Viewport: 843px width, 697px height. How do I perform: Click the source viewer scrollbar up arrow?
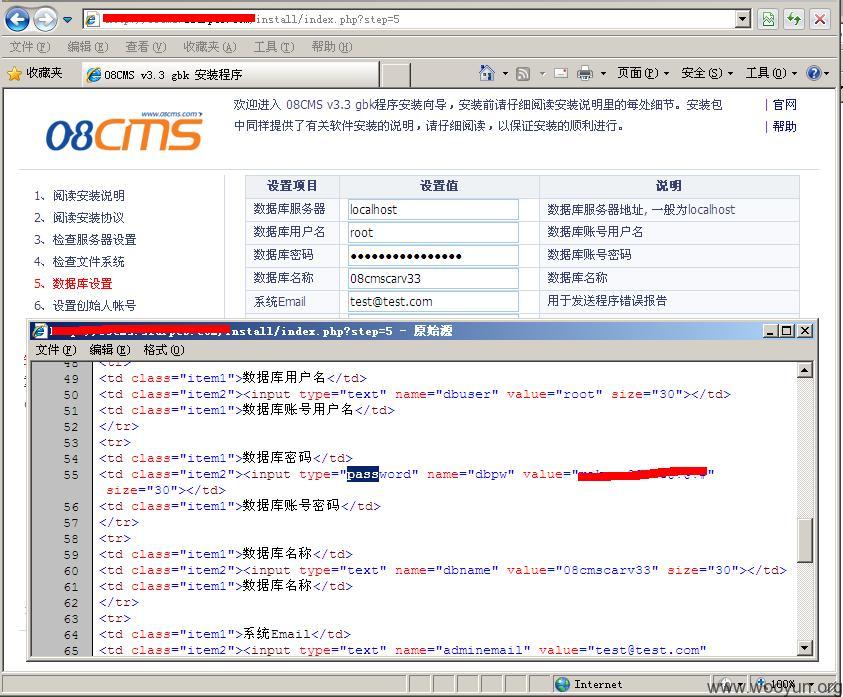[x=804, y=370]
